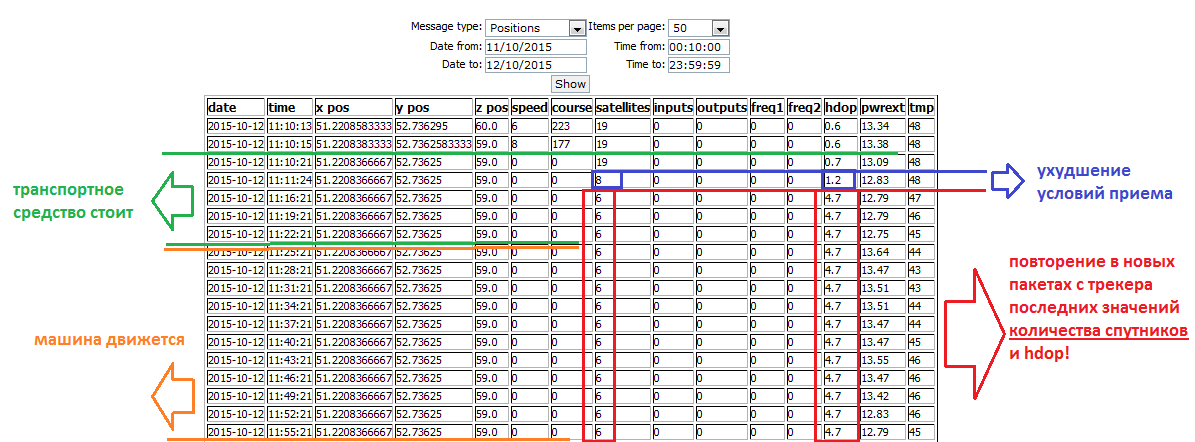
Task: Select the hdop cell showing 1.2
Action: click(x=839, y=180)
